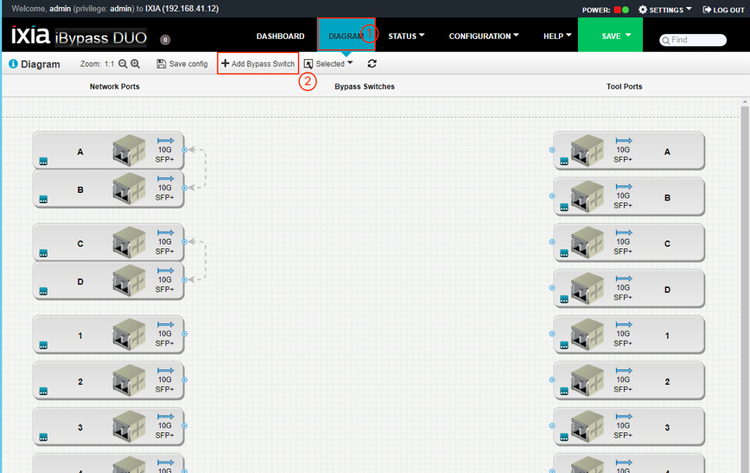This screenshot has height=473, width=750.
Task: Select tool port 2 module icon
Action: (587, 380)
